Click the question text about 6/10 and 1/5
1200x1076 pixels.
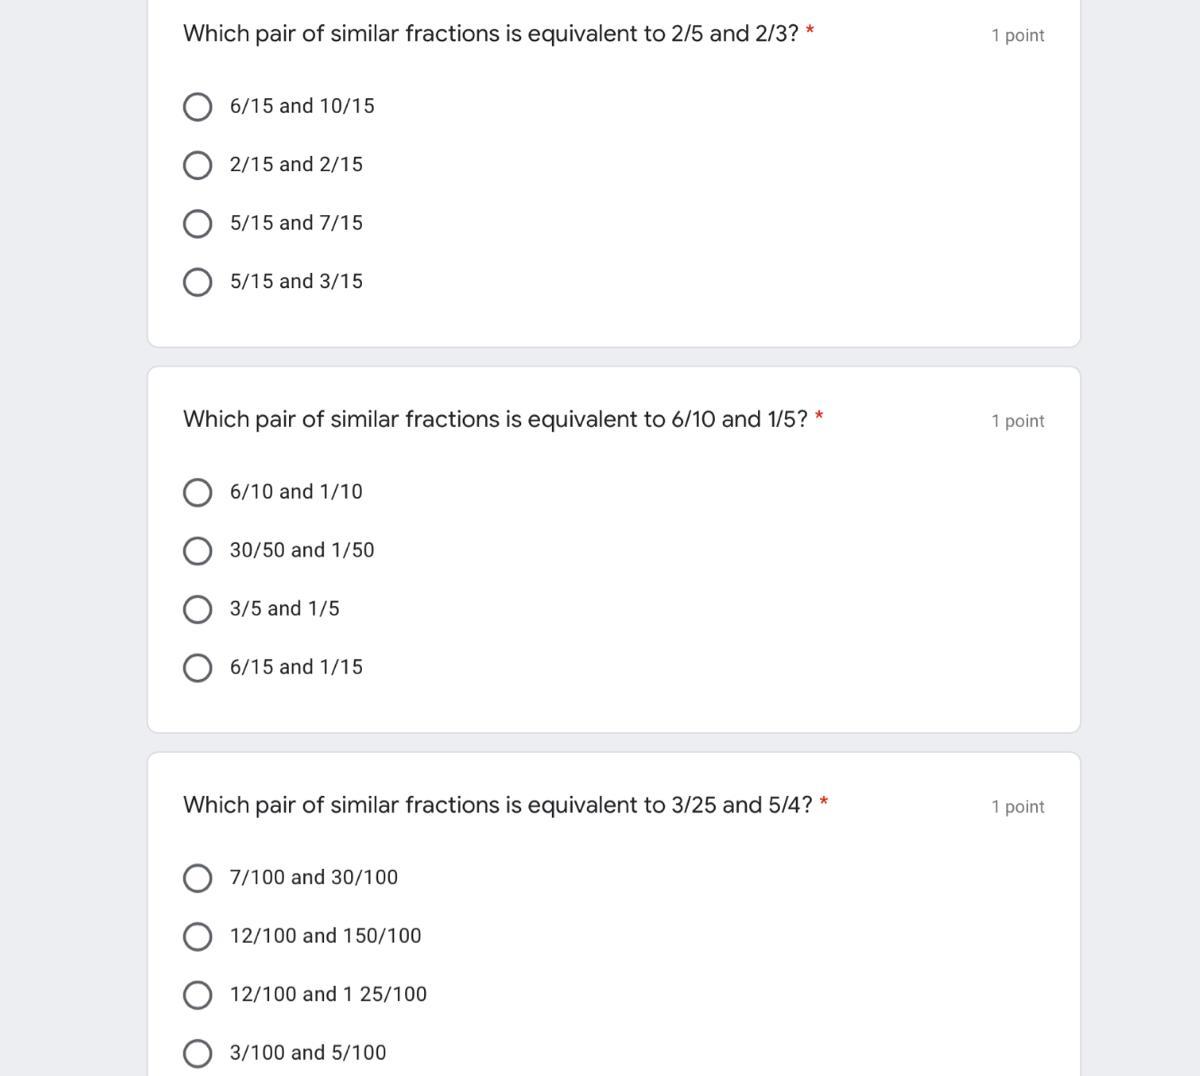point(495,420)
